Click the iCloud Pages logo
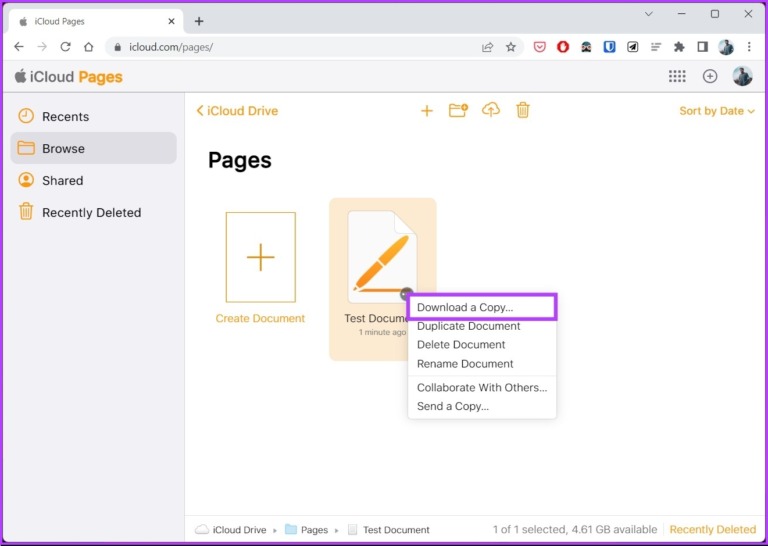This screenshot has height=546, width=768. (69, 77)
